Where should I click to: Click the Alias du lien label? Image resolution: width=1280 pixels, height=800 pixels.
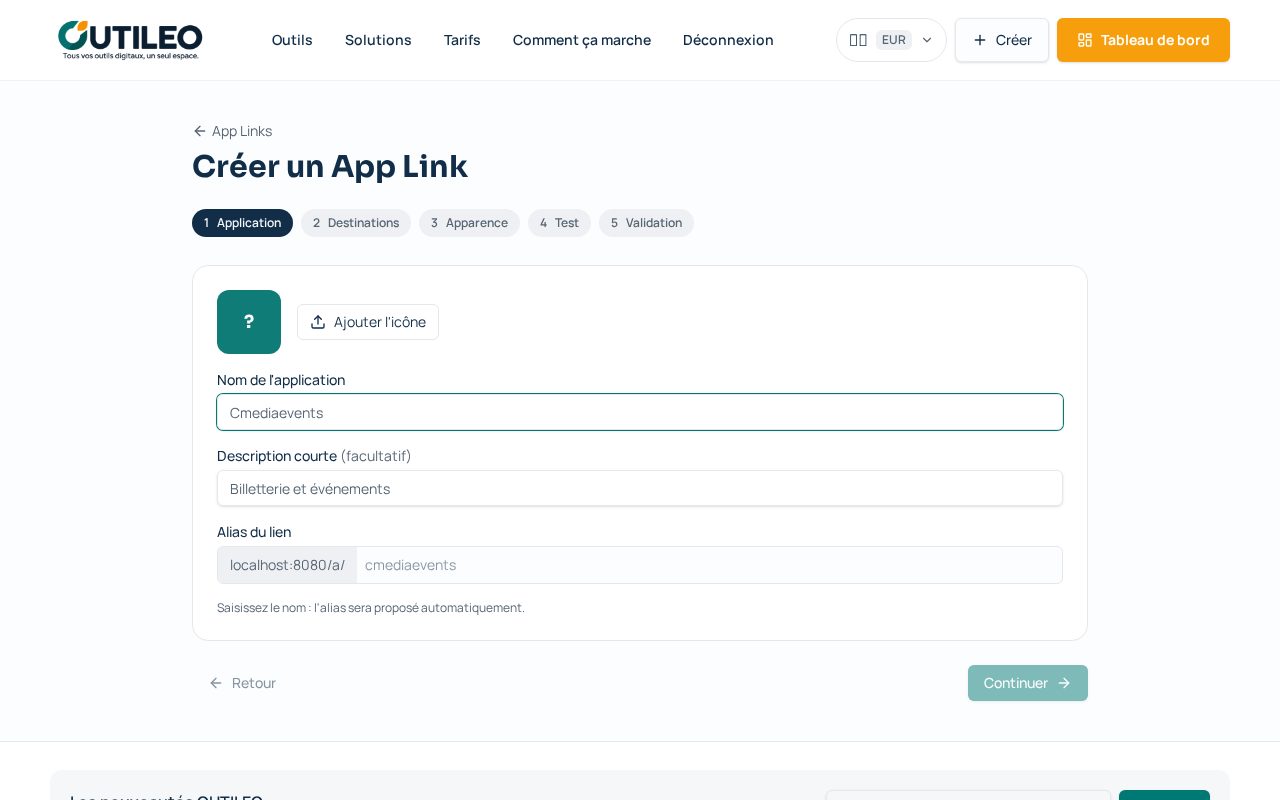254,532
